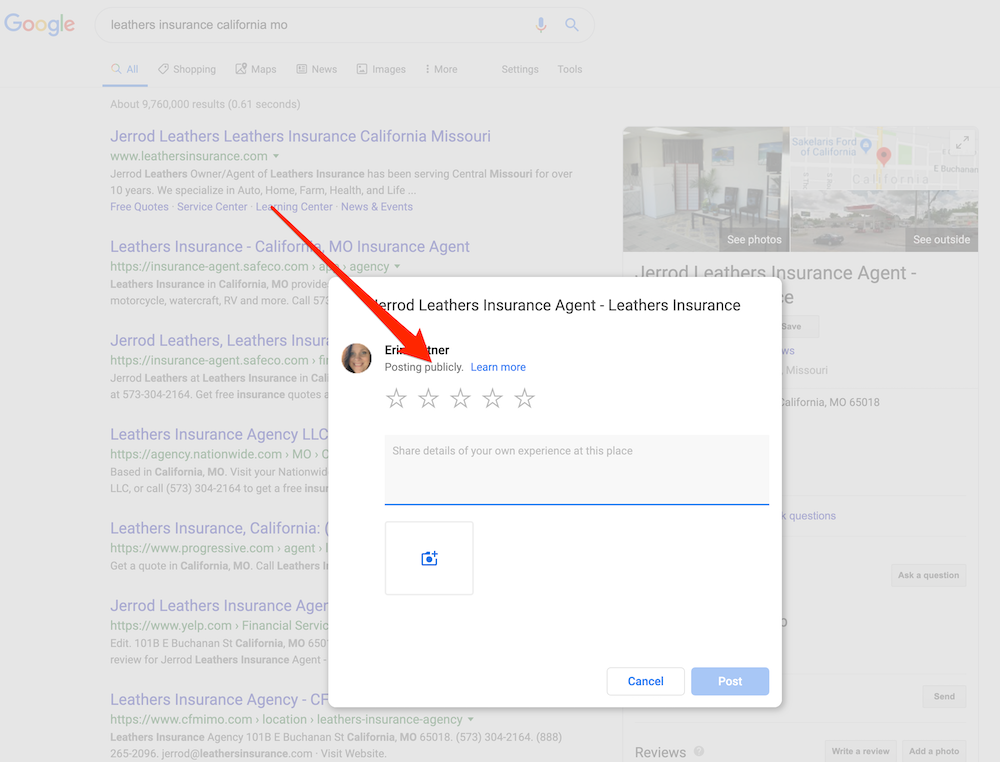The image size is (1000, 762).
Task: Open Jerrod Leathers Leathers Insurance California Missouri result
Action: (300, 136)
